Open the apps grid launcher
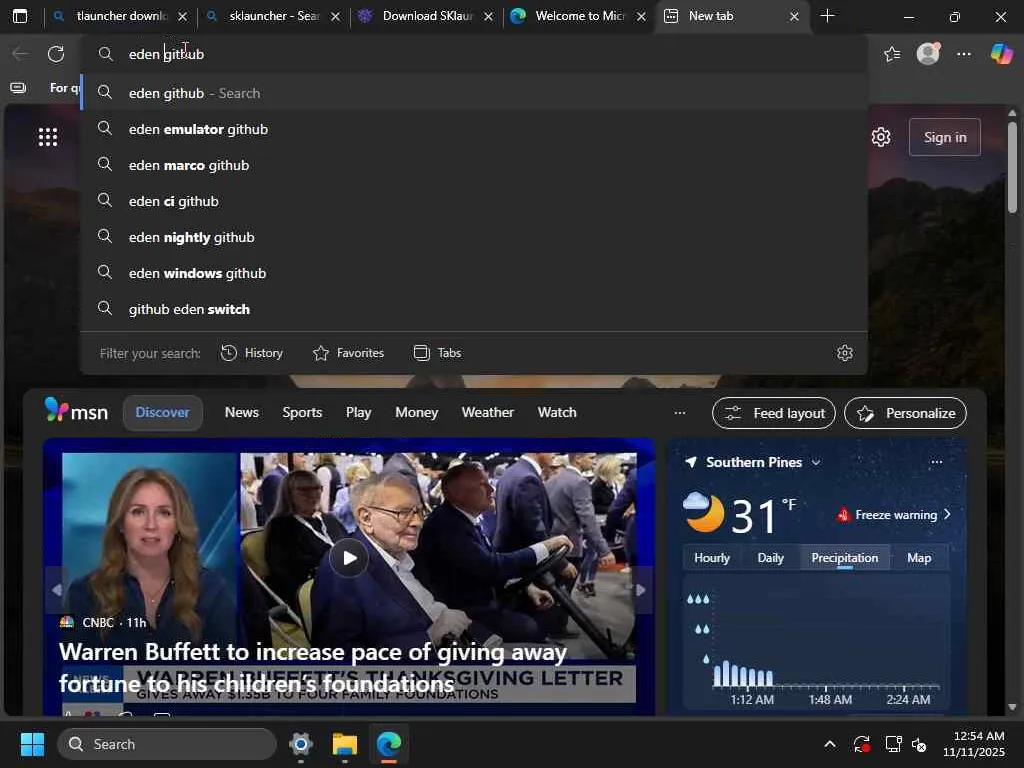The width and height of the screenshot is (1024, 768). pos(48,137)
